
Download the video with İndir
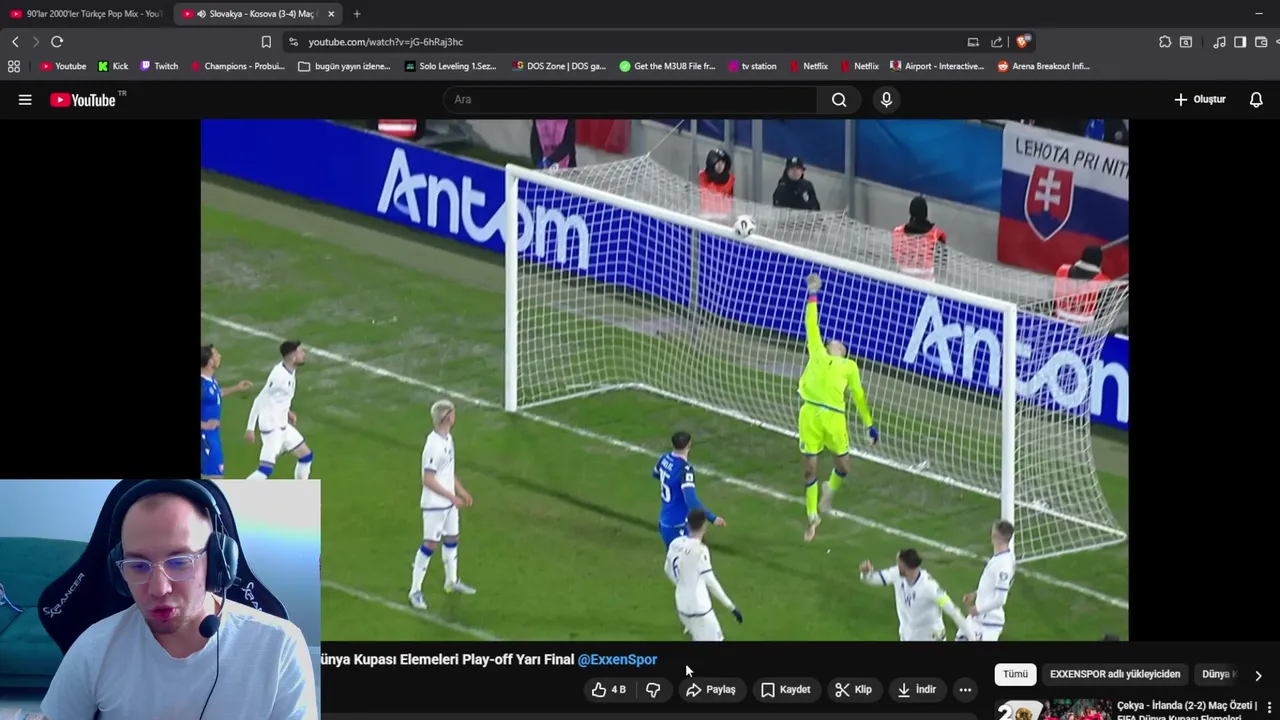click(916, 690)
